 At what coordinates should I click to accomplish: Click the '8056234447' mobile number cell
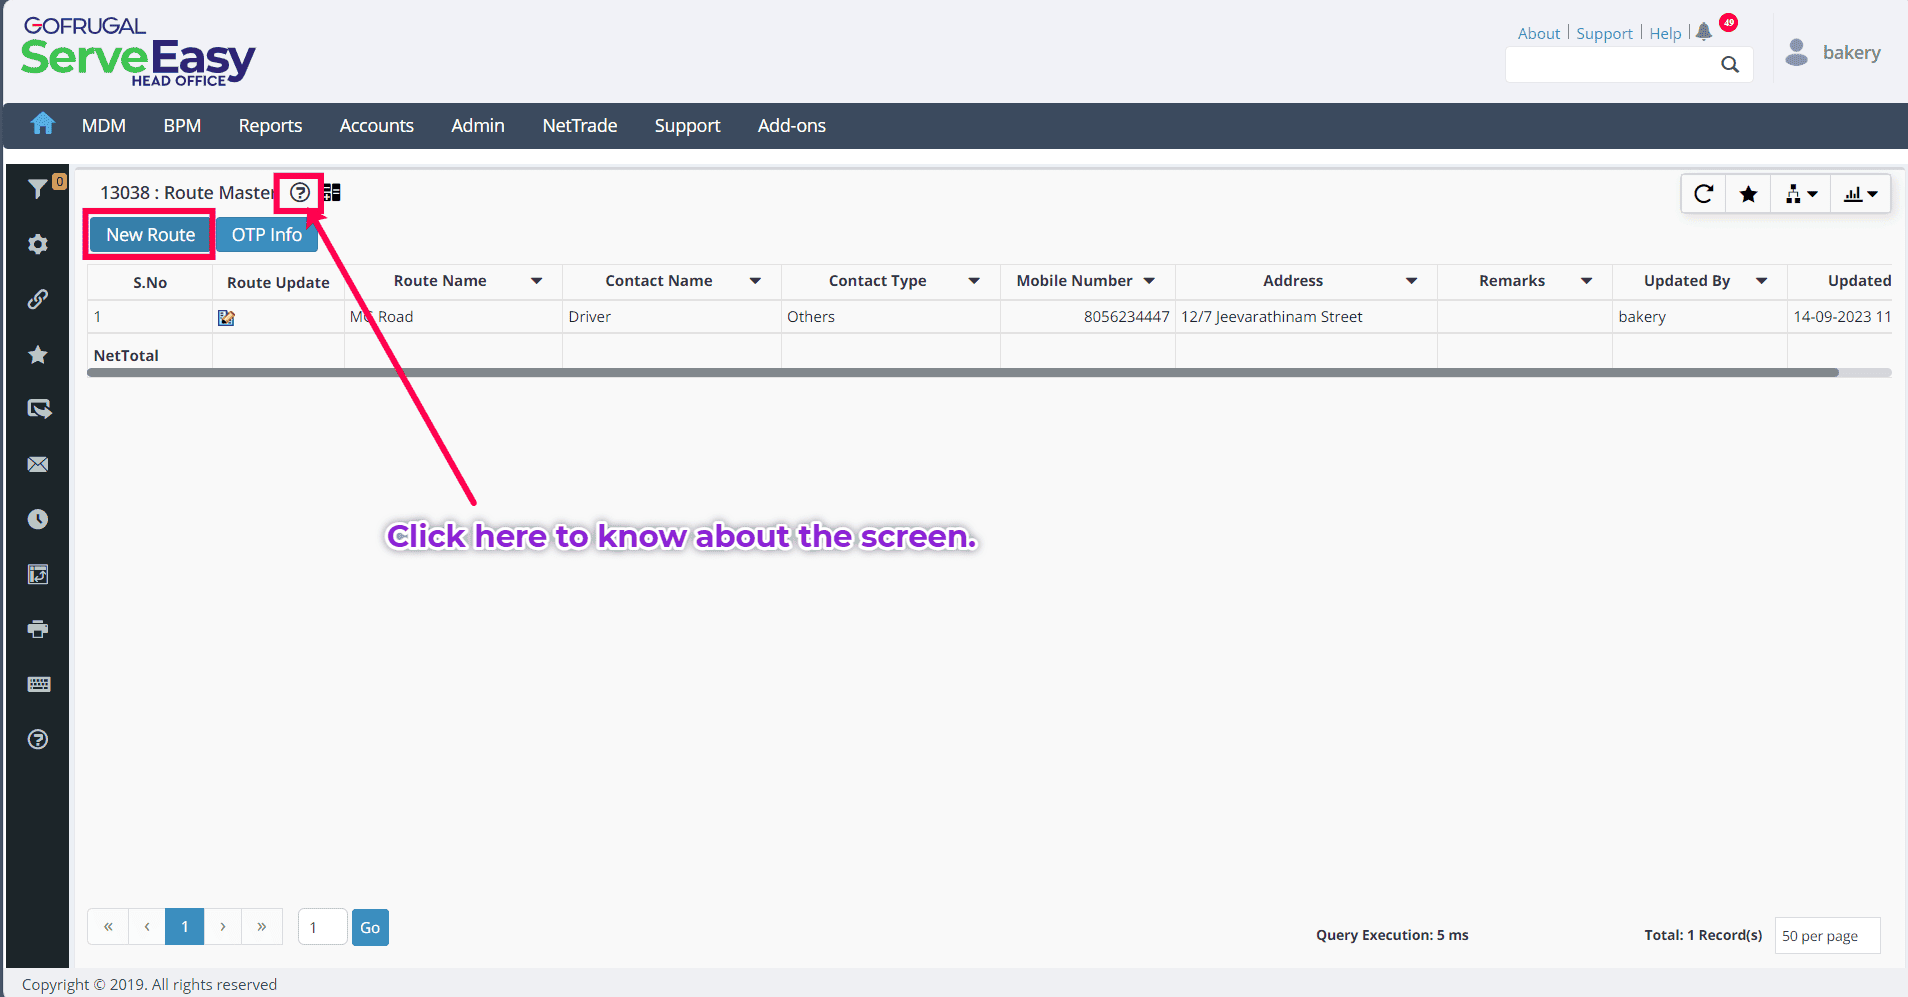coord(1088,317)
